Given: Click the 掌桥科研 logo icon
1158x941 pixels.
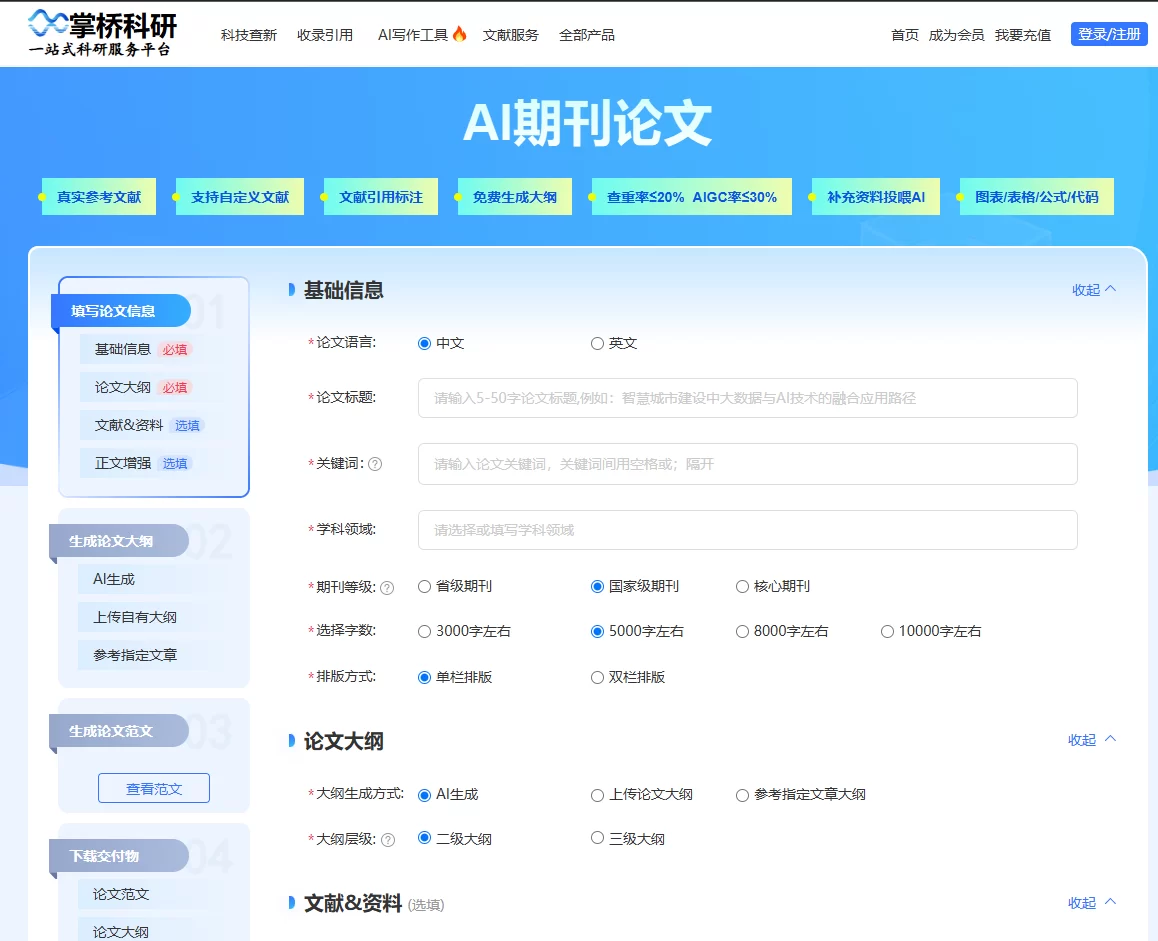Looking at the screenshot, I should pos(49,24).
